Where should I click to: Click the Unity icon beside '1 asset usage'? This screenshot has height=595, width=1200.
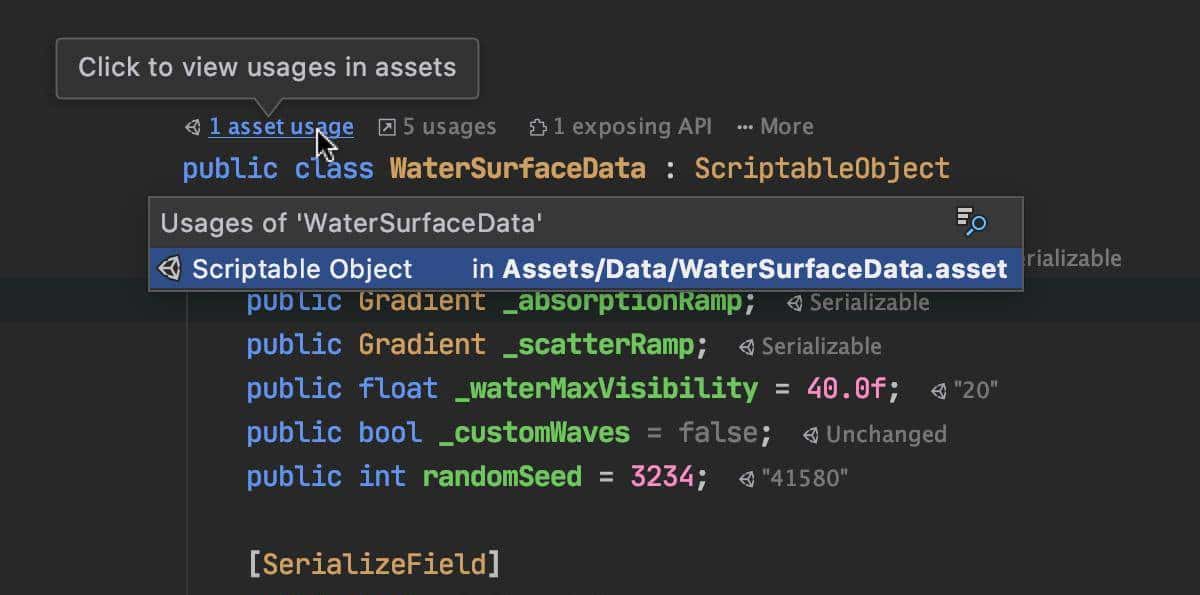(192, 127)
